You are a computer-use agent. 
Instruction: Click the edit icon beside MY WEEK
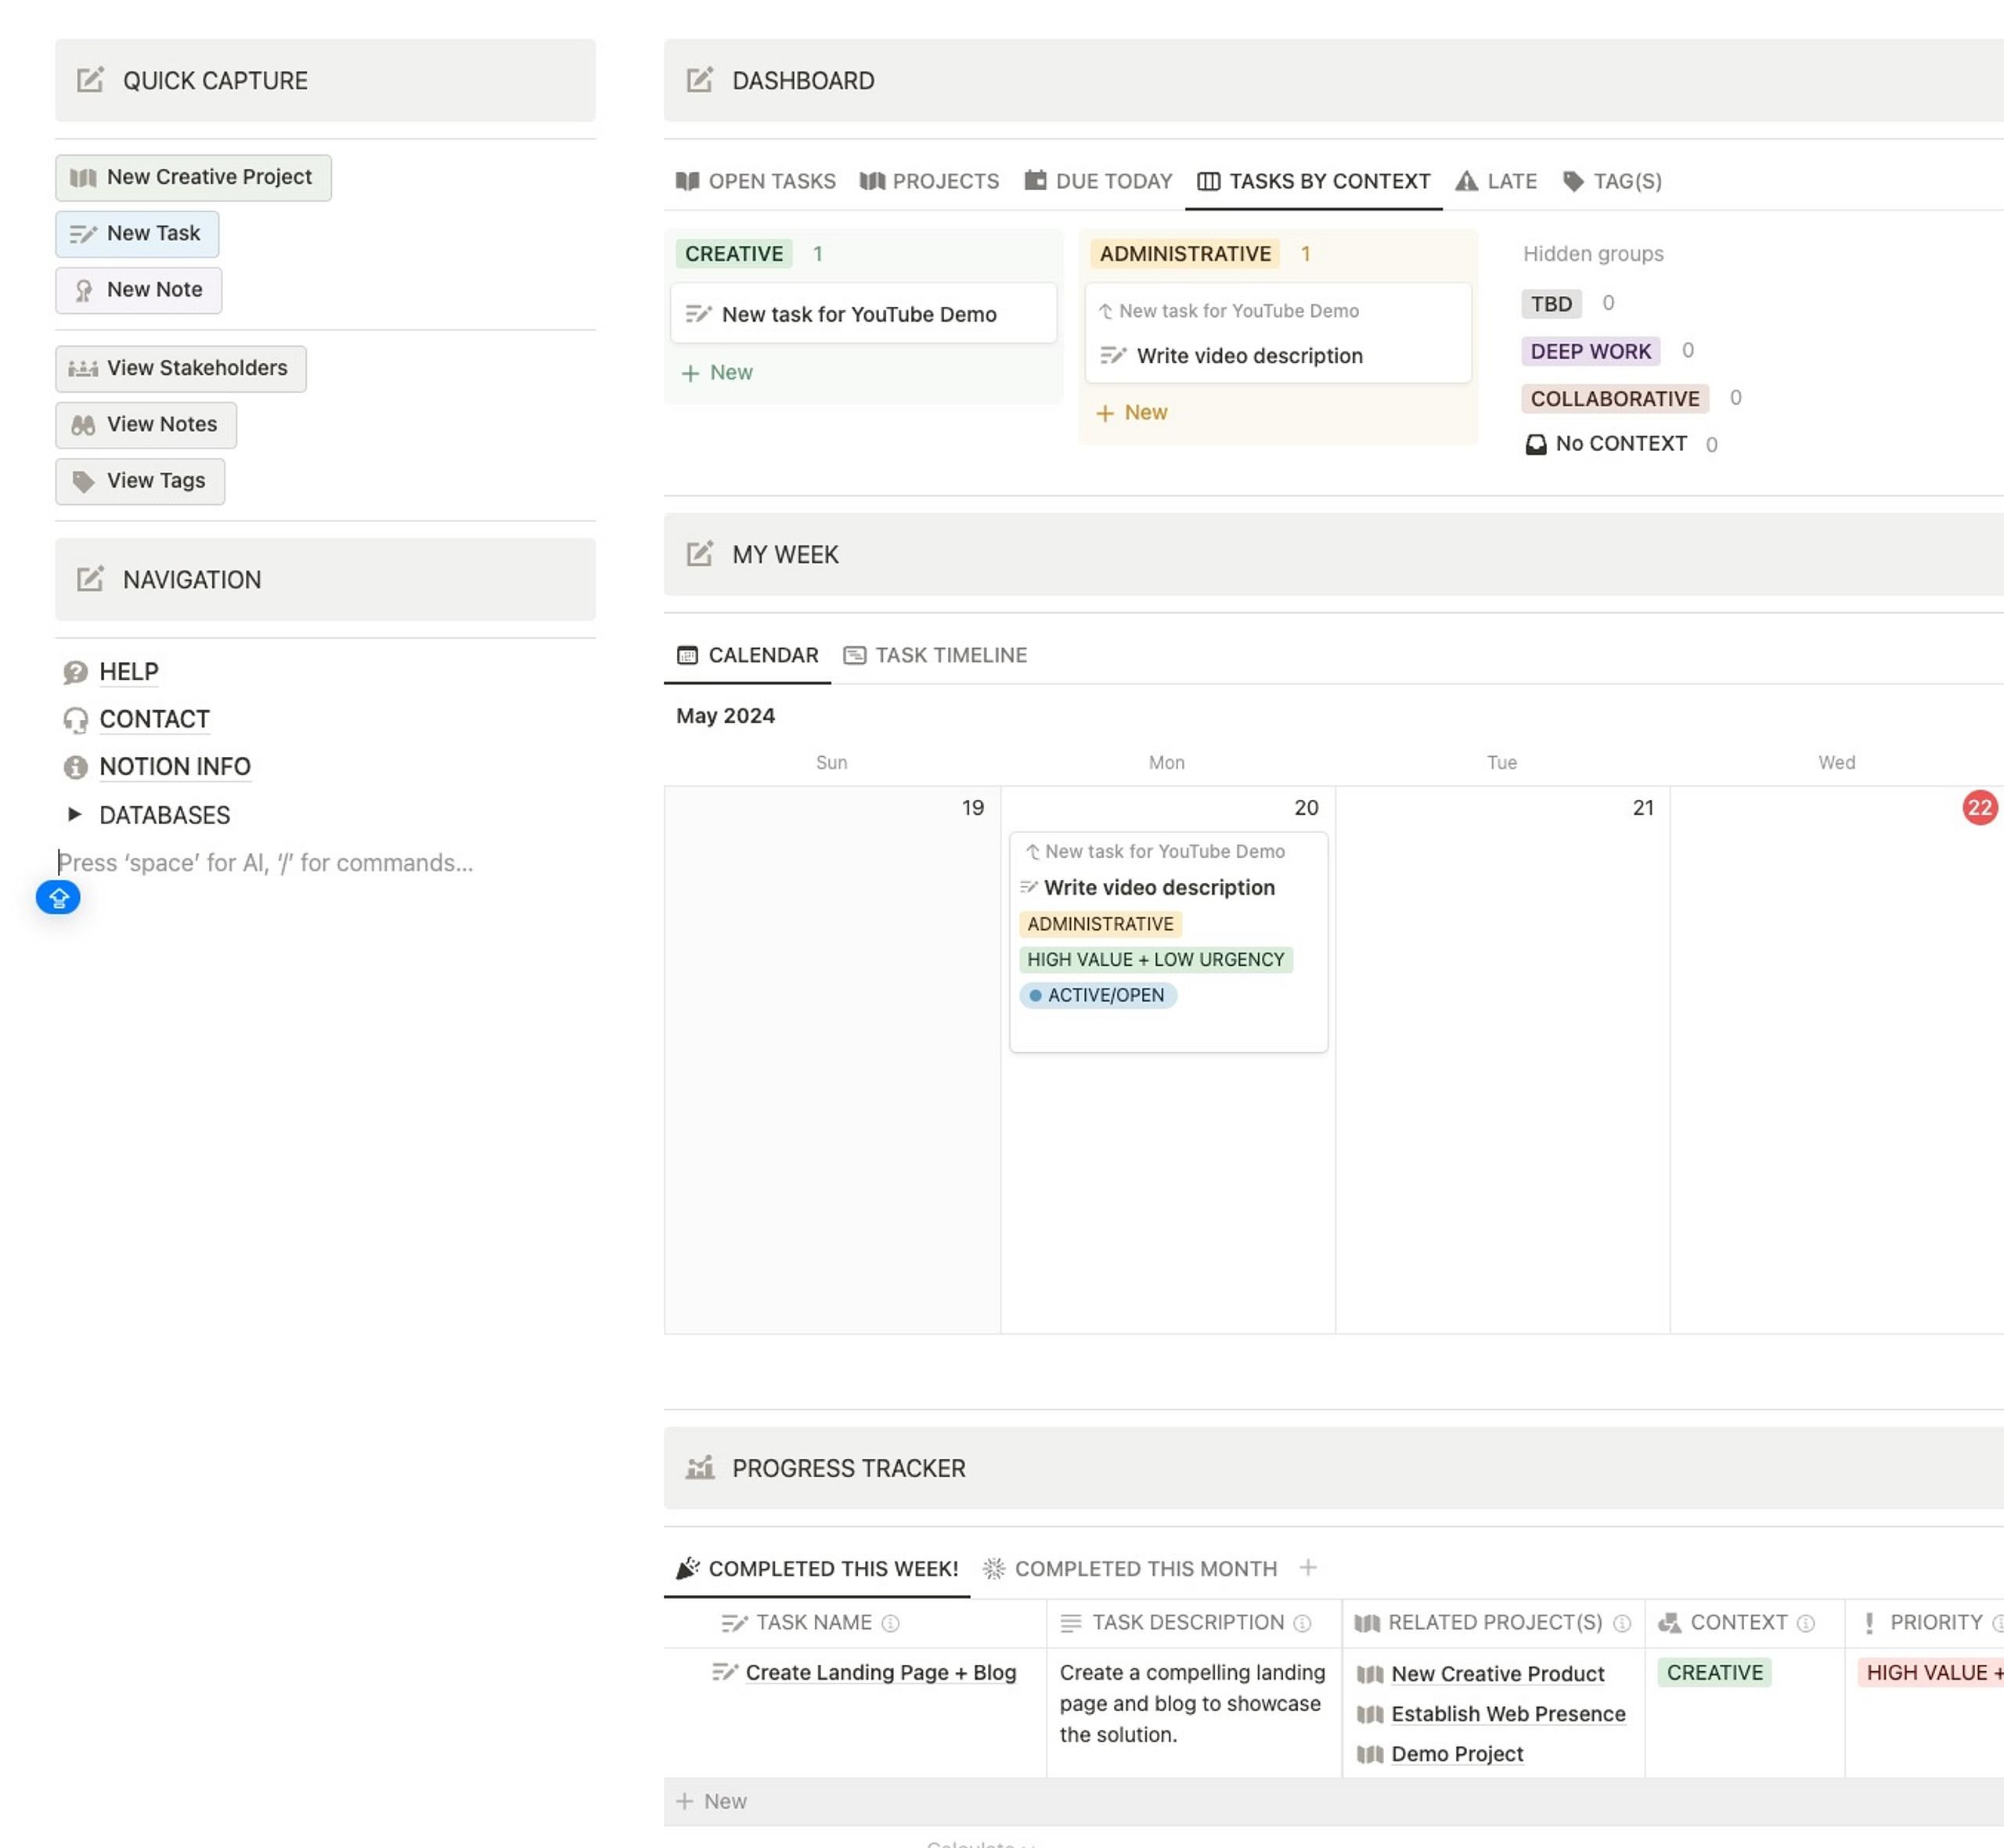[700, 554]
